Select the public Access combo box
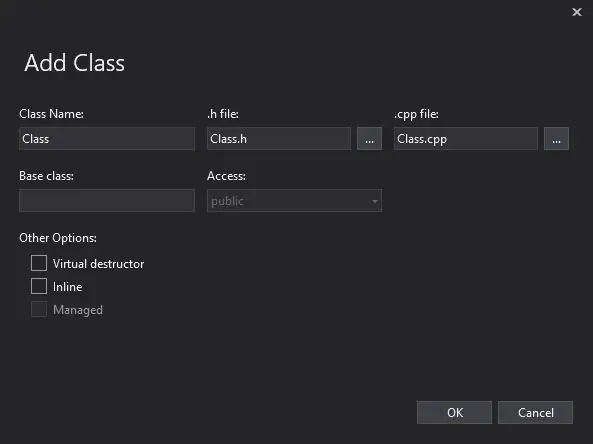The width and height of the screenshot is (593, 444). point(294,200)
